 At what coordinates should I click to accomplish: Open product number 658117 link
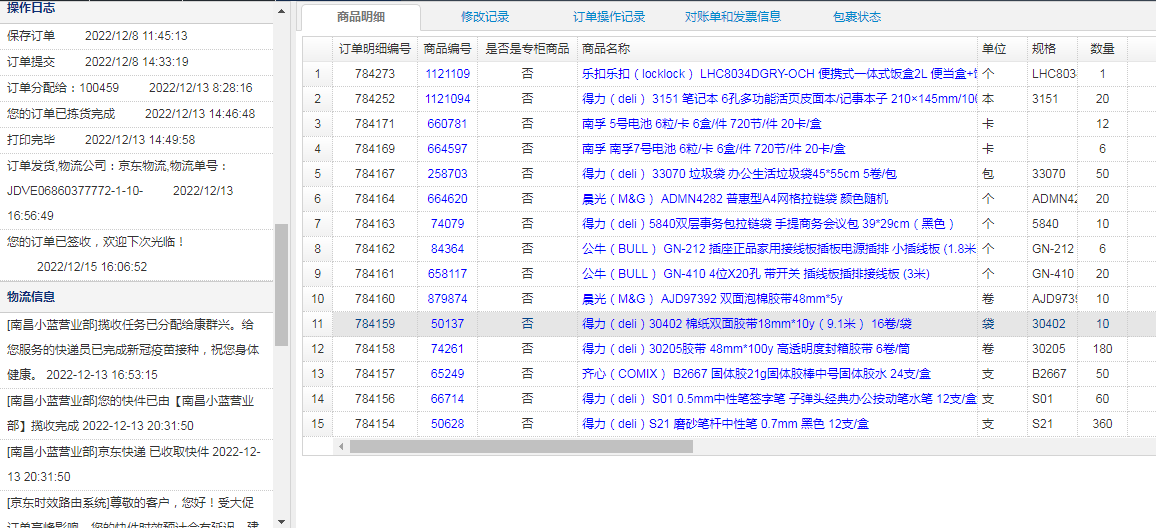pyautogui.click(x=448, y=274)
